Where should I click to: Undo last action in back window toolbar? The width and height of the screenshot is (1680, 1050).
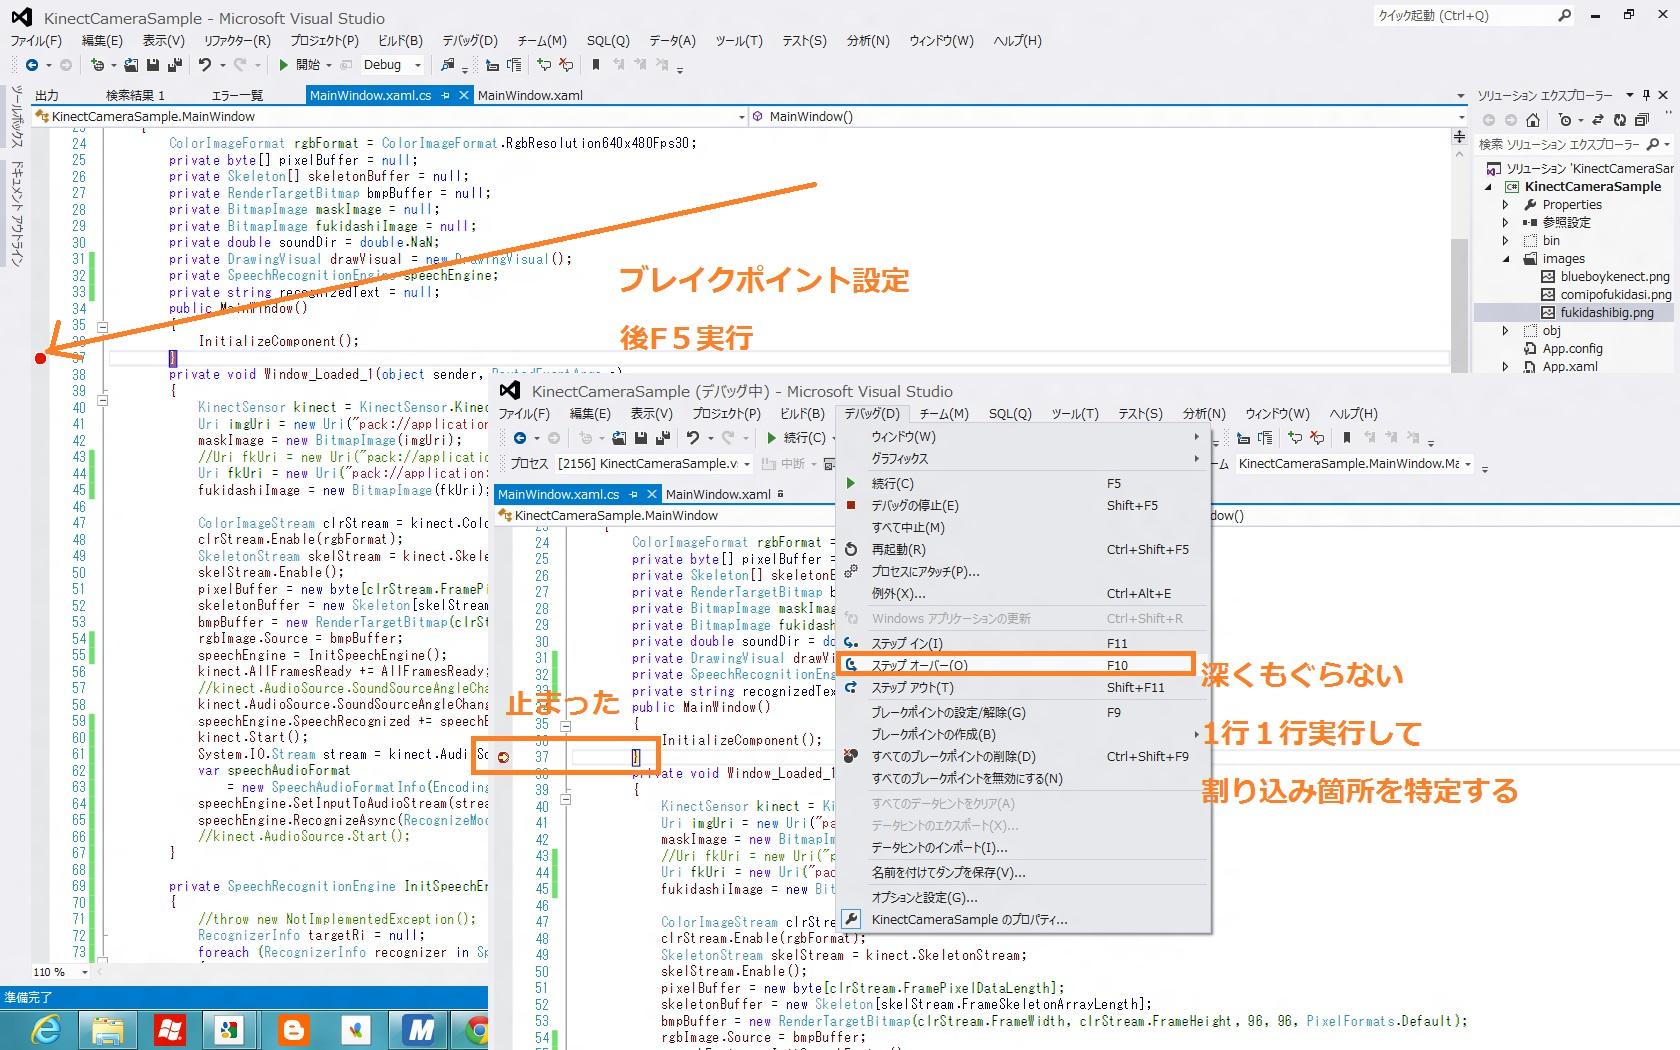pyautogui.click(x=205, y=65)
